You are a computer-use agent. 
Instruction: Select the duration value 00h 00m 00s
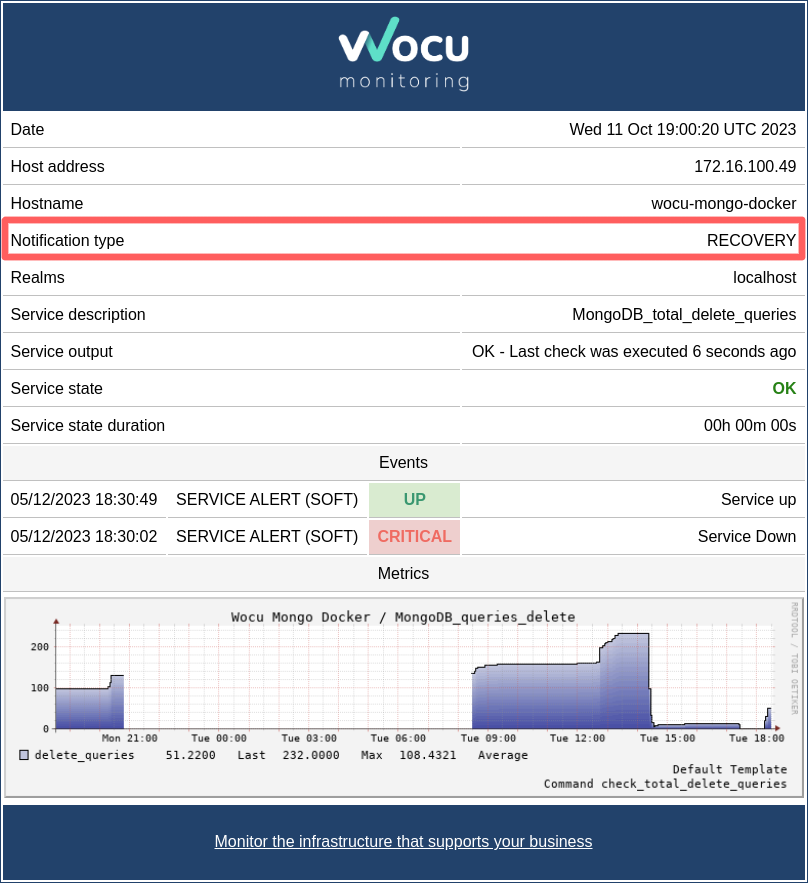pos(749,425)
